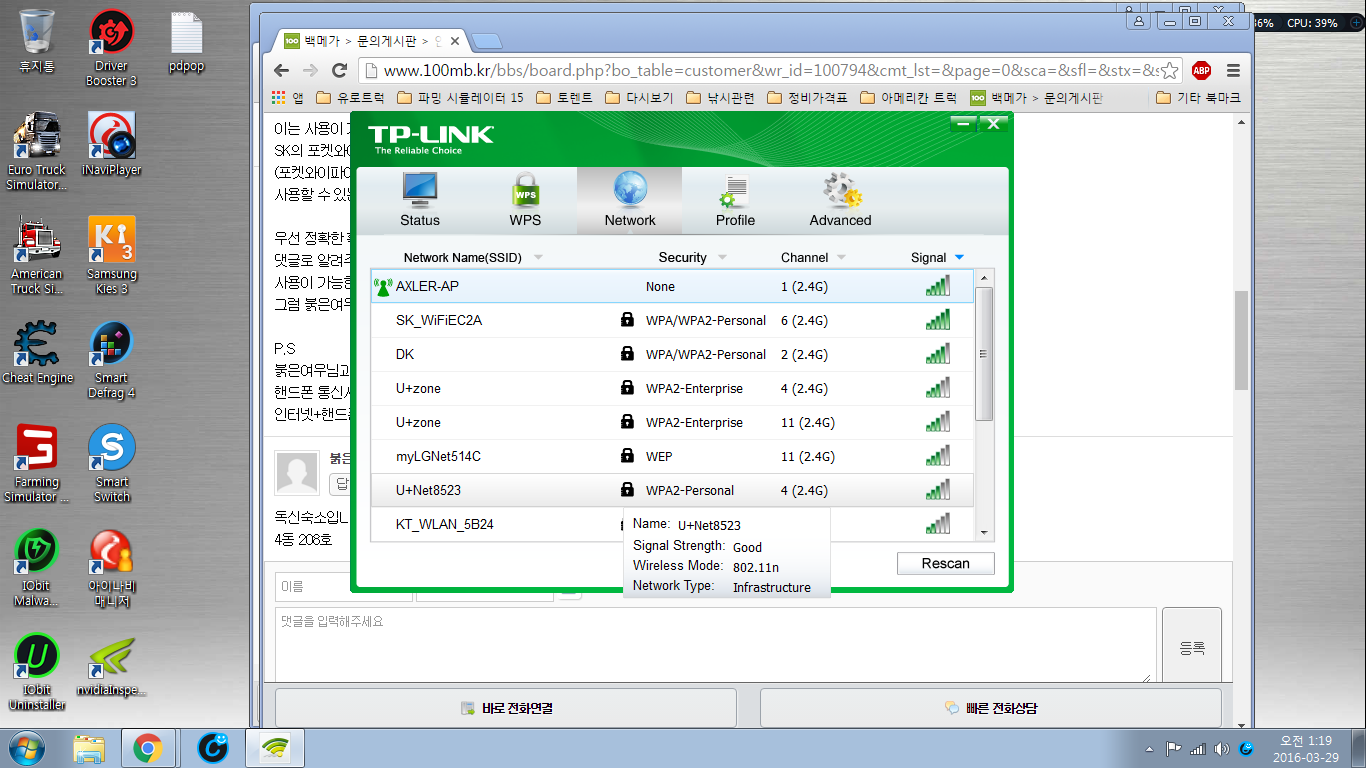Click the 바로 전화연결 button
Screen dimensions: 1366x768
click(x=506, y=708)
